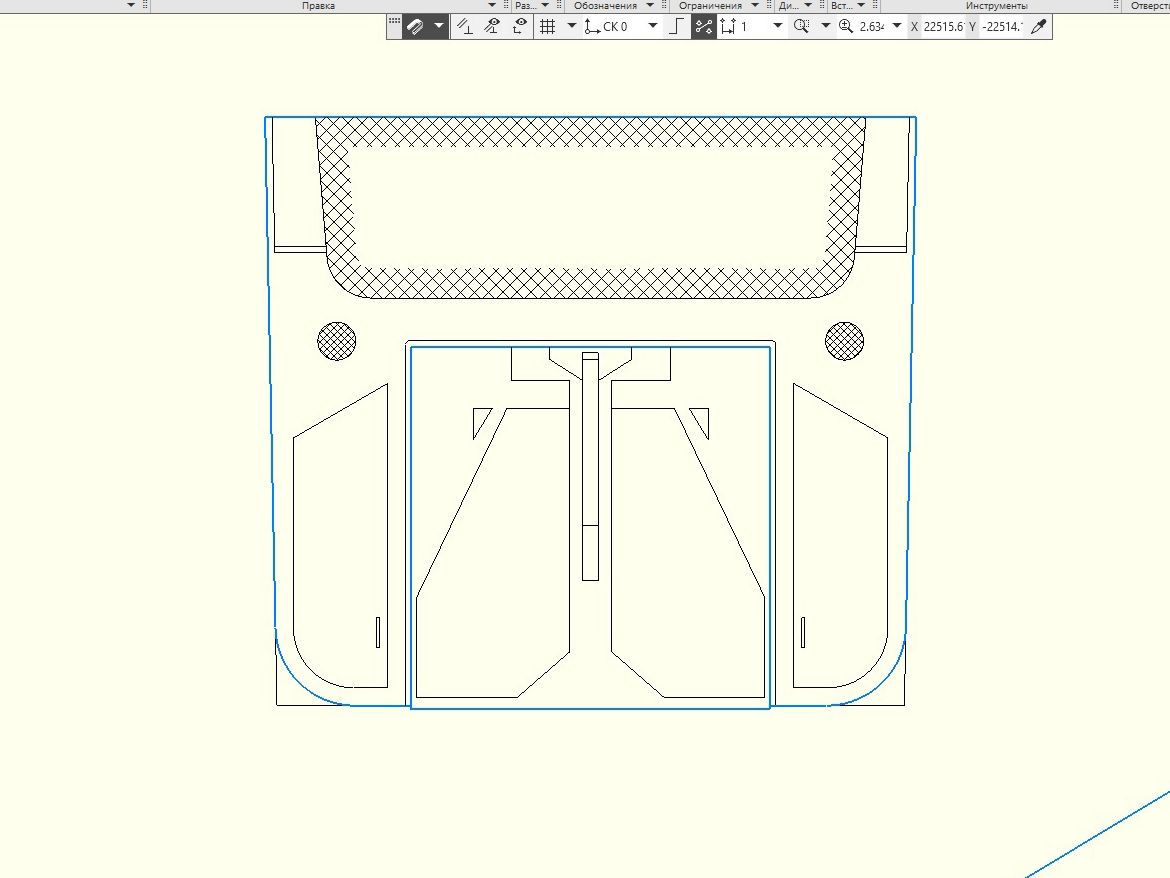This screenshot has width=1170, height=878.
Task: Click the first eye display icon
Action: (492, 27)
